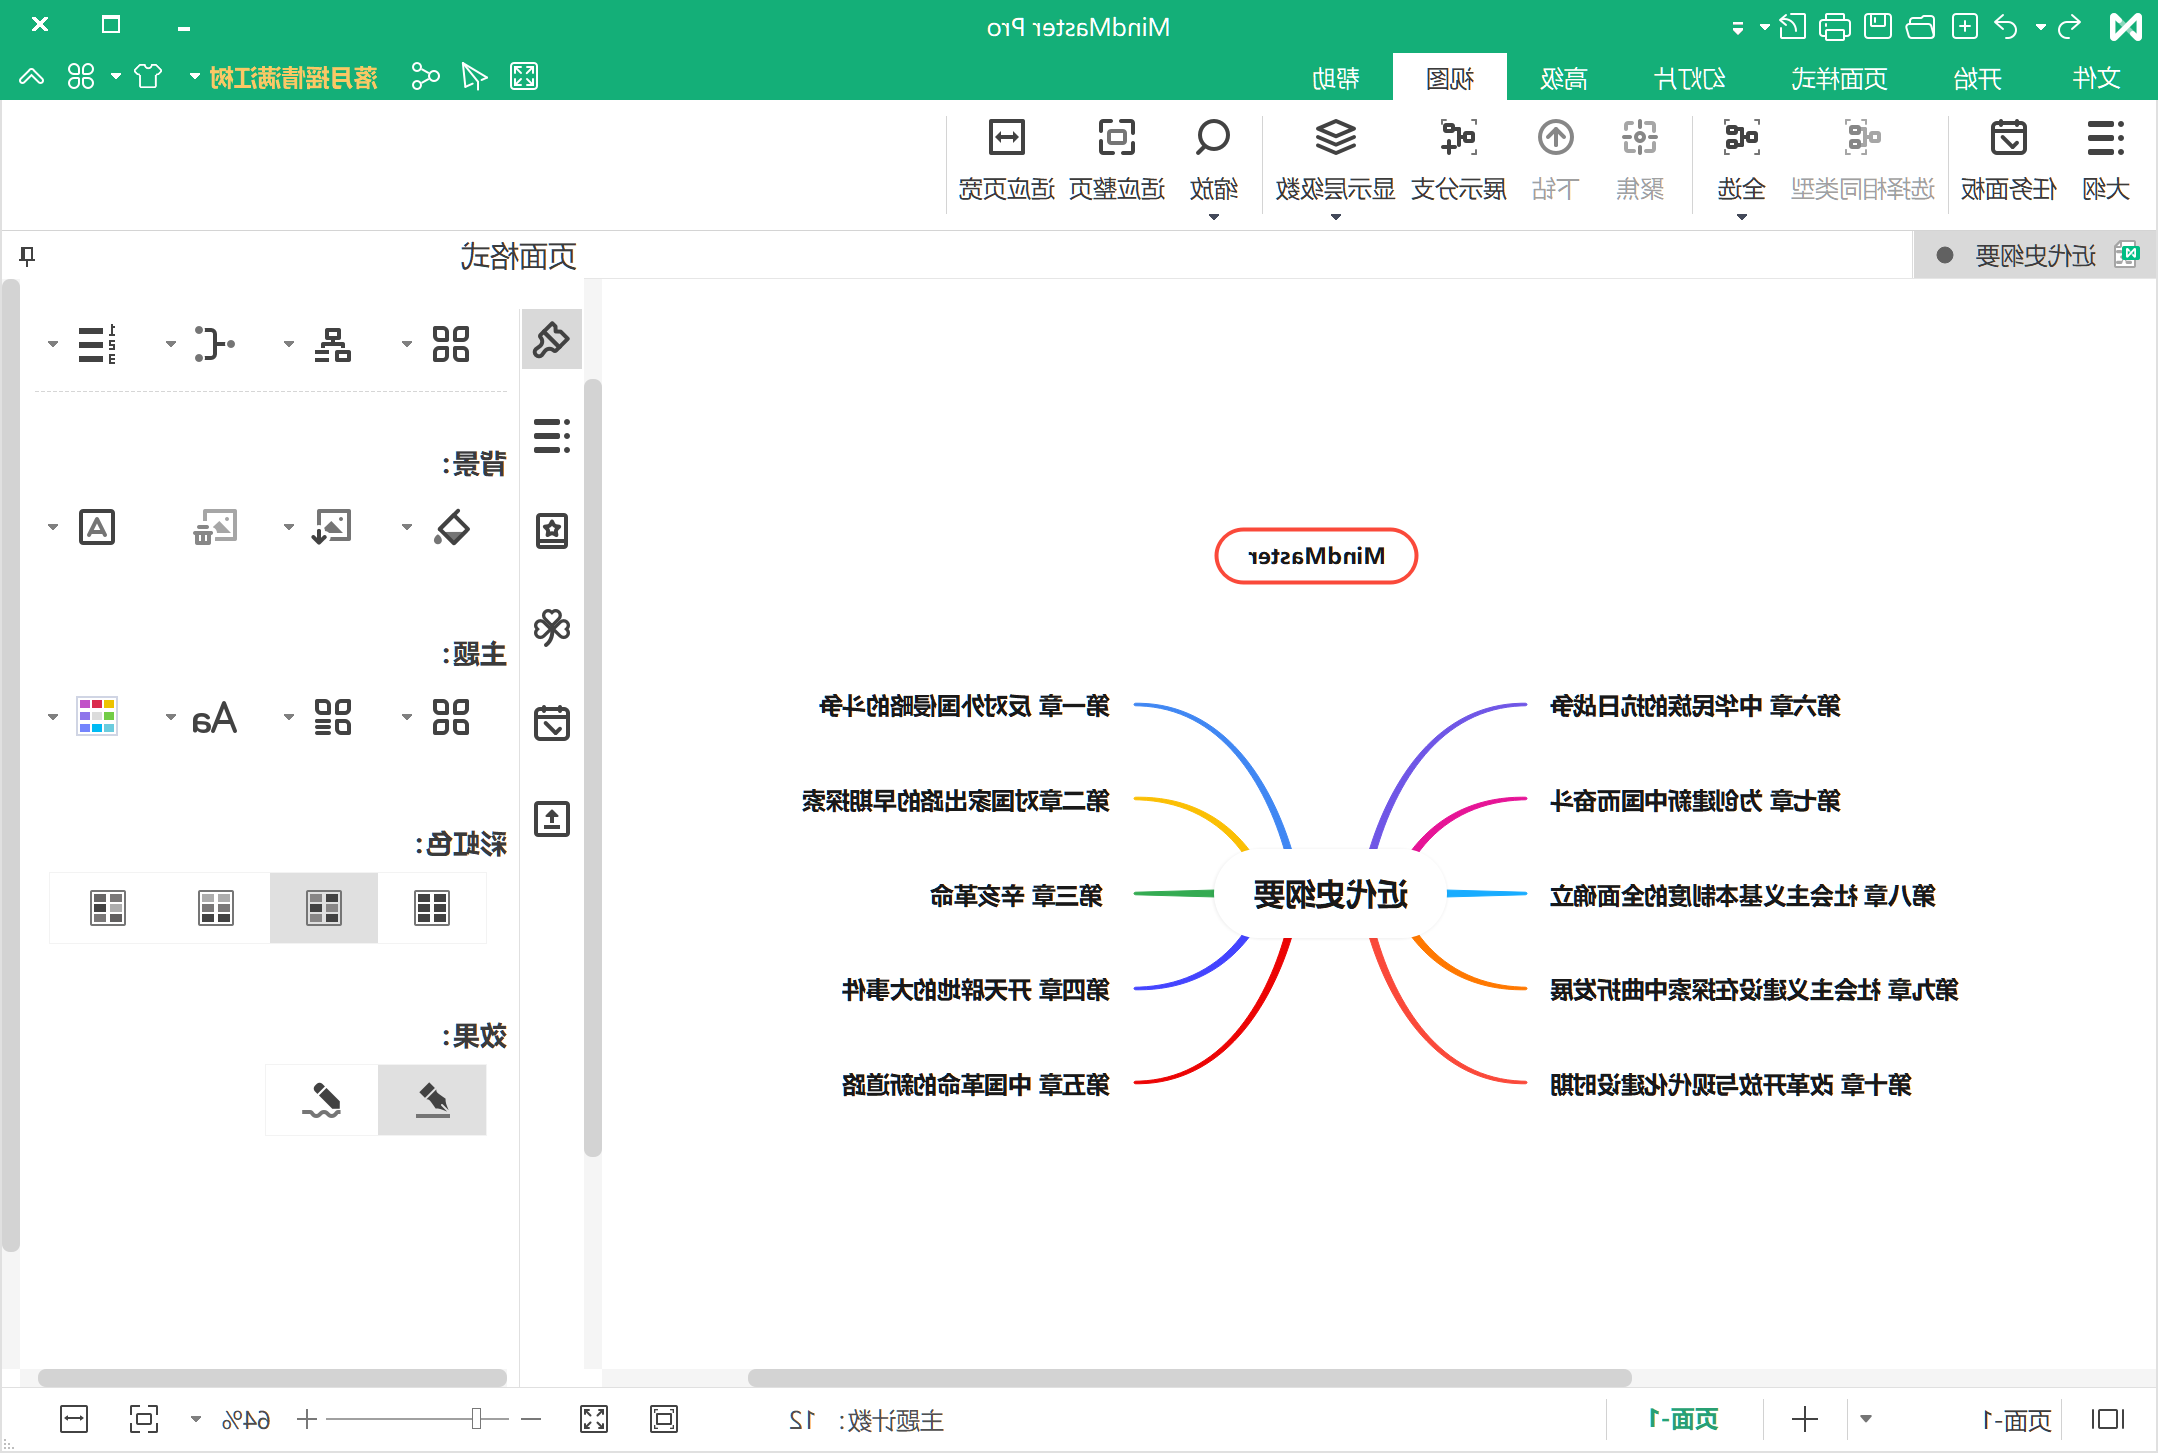Switch to the 开始 tab
This screenshot has width=2158, height=1453.
point(1977,78)
